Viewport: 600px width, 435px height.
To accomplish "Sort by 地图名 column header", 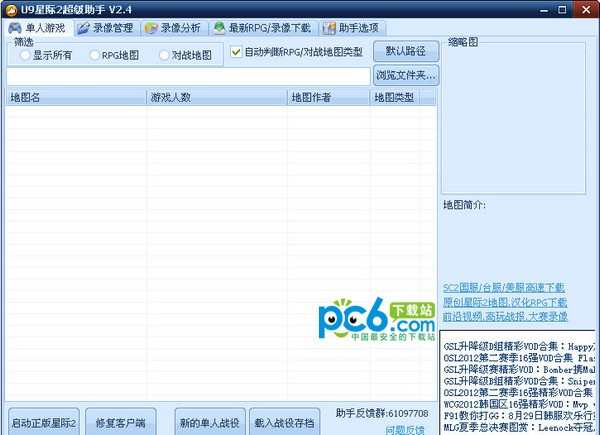I will point(76,98).
